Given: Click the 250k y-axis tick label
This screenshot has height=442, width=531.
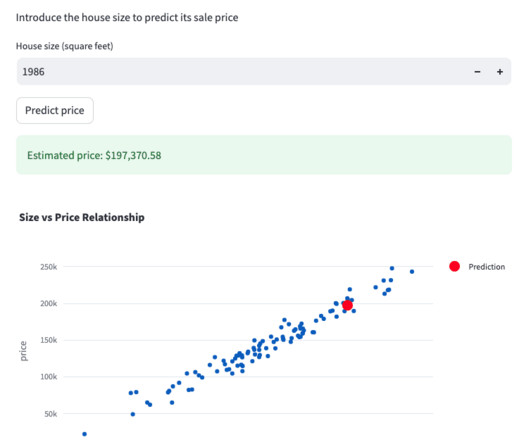Looking at the screenshot, I should coord(49,267).
